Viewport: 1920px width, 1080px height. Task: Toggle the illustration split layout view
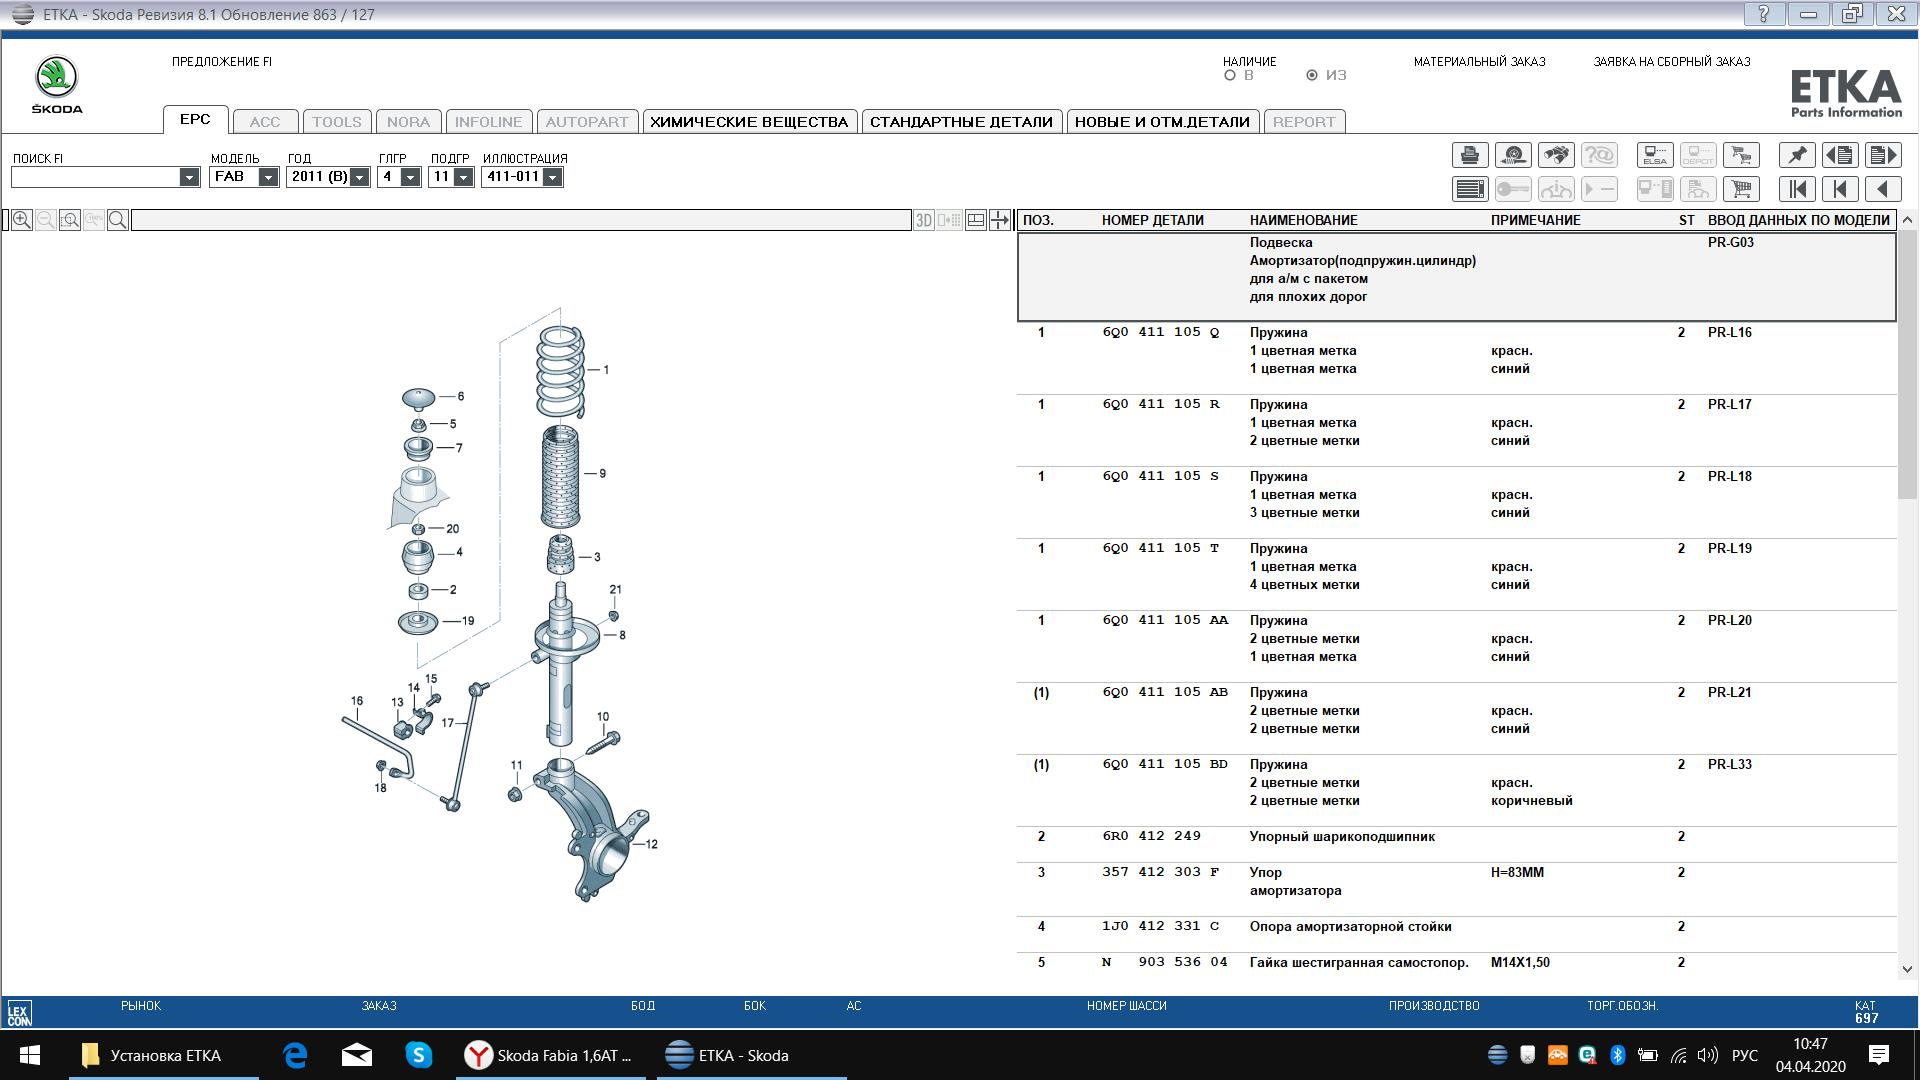976,220
